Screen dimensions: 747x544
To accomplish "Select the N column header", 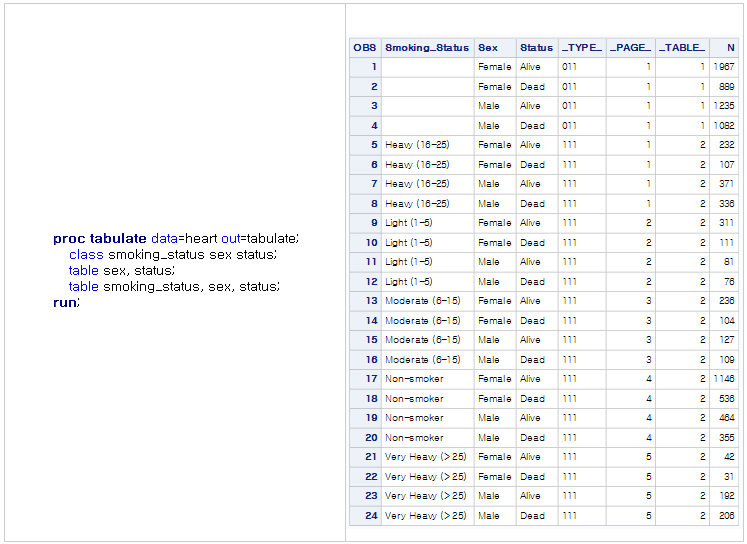I will point(724,48).
